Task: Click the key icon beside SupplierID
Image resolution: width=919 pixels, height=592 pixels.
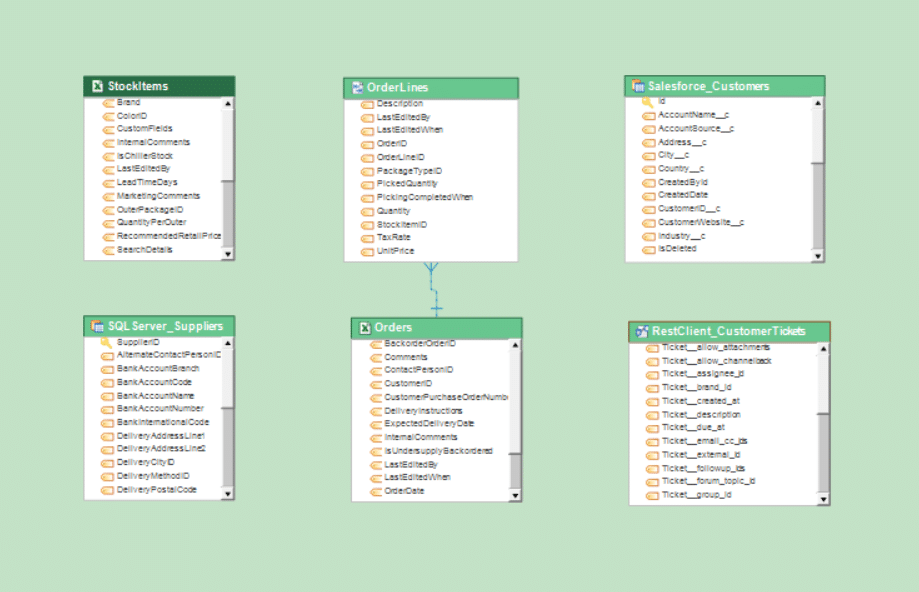Action: point(107,342)
